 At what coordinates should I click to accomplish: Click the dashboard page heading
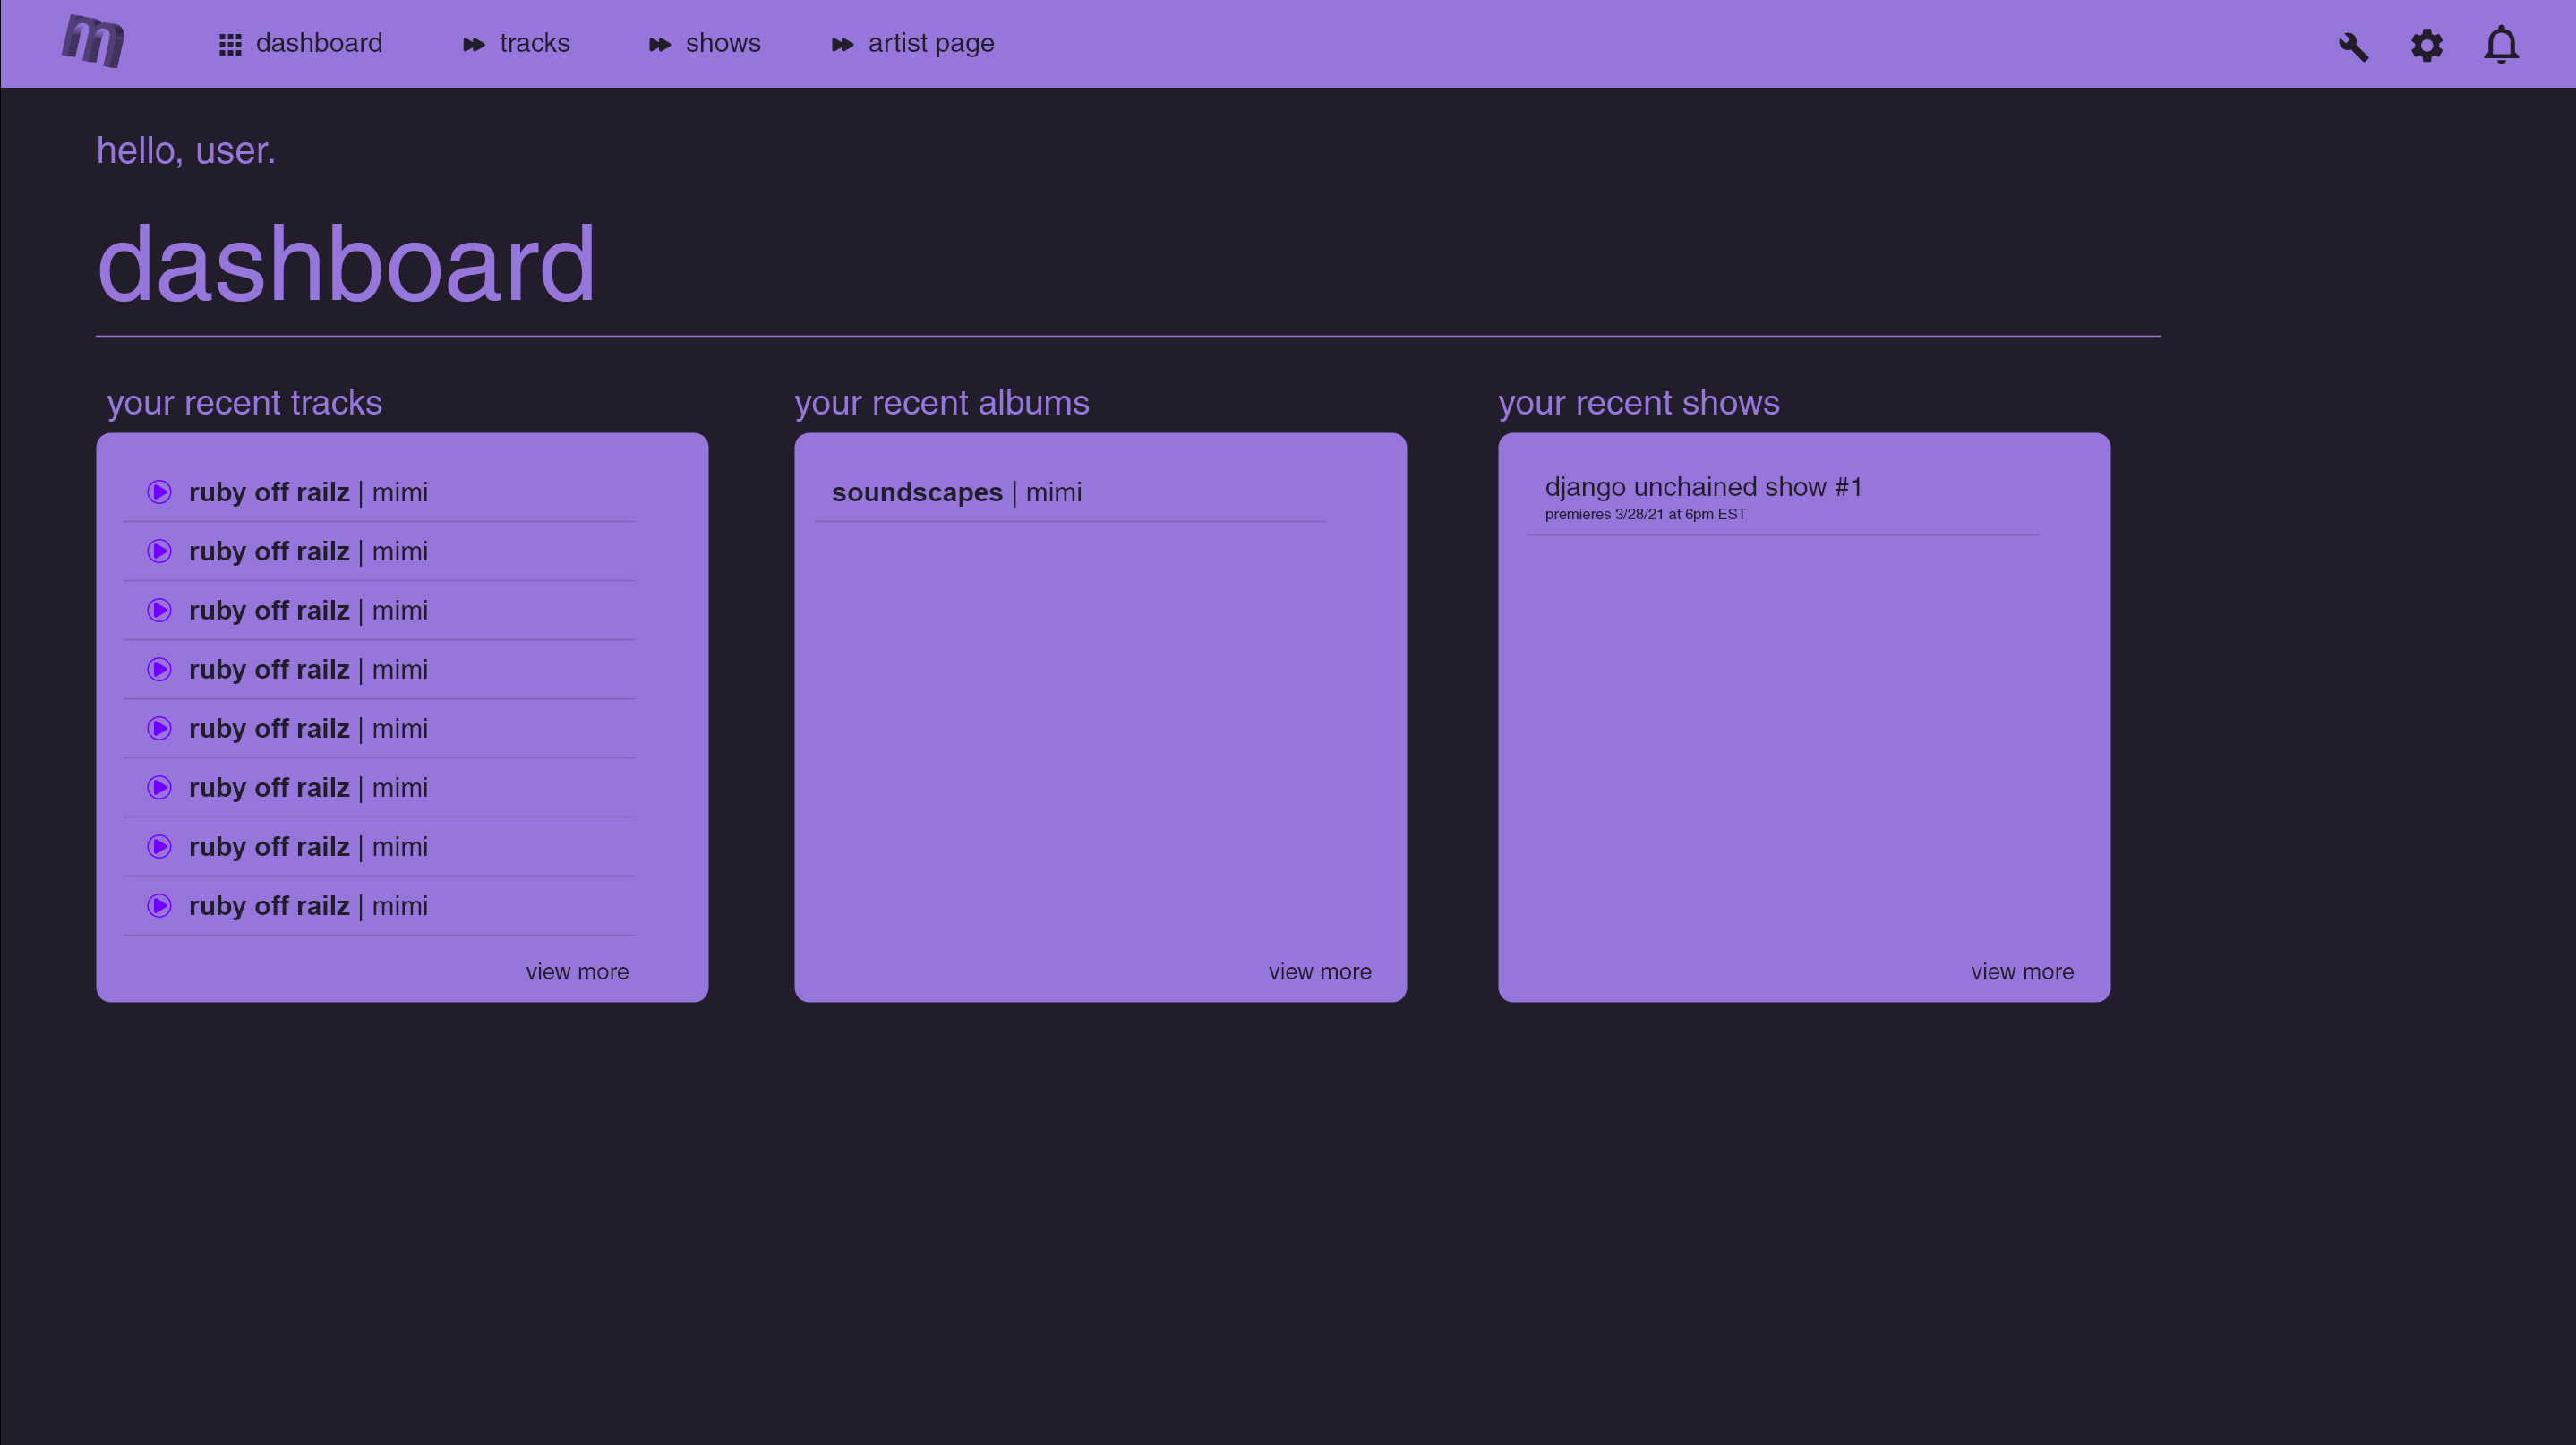[346, 264]
